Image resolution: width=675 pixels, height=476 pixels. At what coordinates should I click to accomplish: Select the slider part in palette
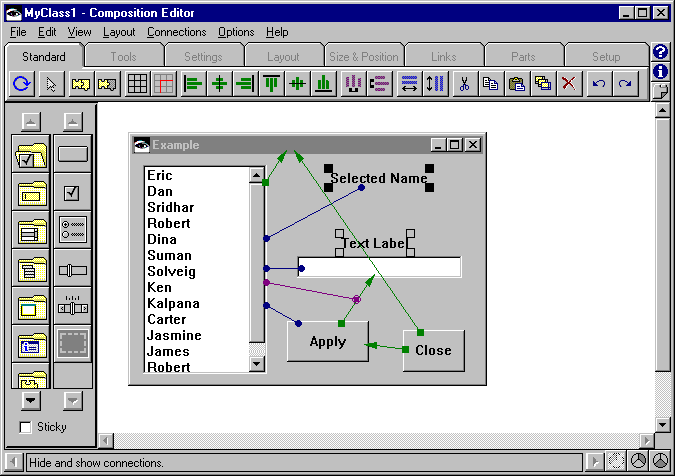(x=73, y=270)
